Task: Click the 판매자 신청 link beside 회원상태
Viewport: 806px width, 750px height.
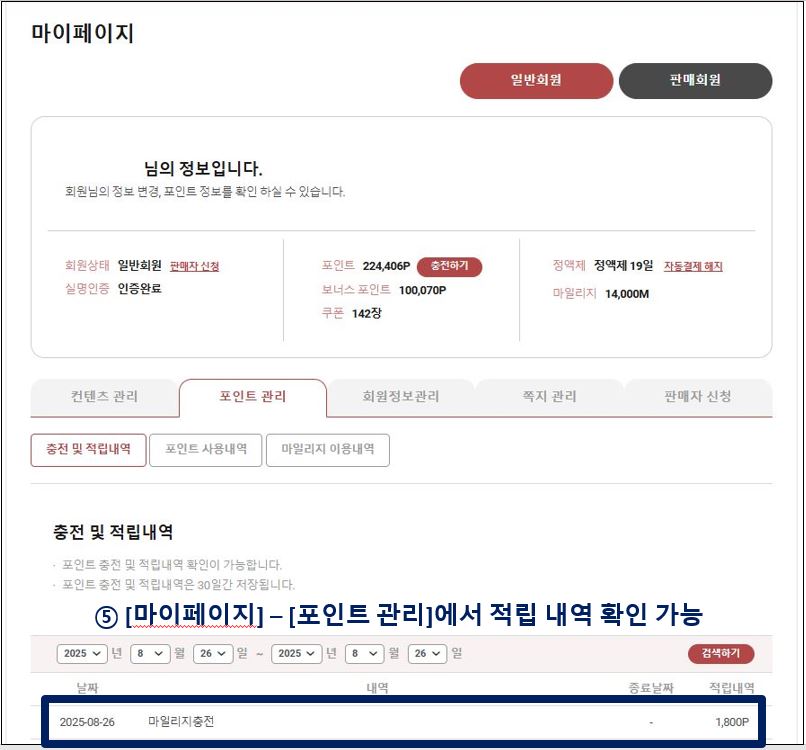Action: (194, 266)
